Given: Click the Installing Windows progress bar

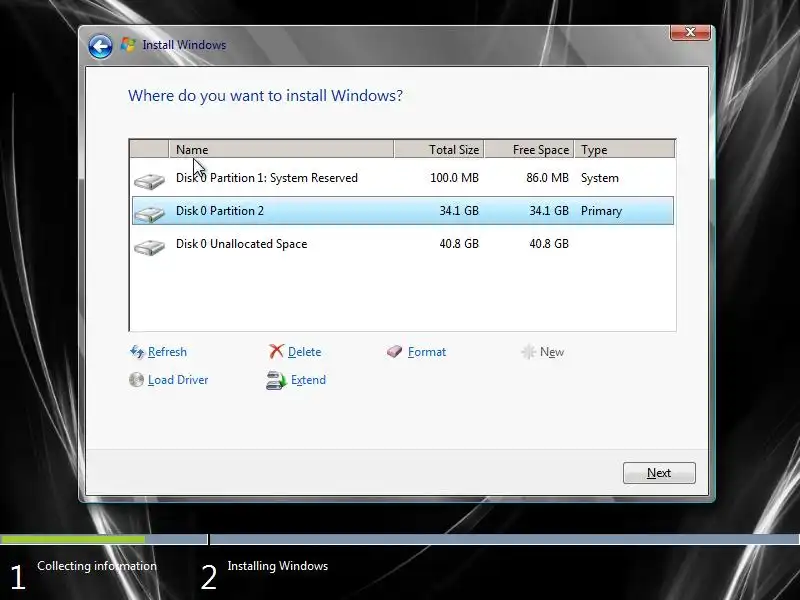Looking at the screenshot, I should point(505,539).
